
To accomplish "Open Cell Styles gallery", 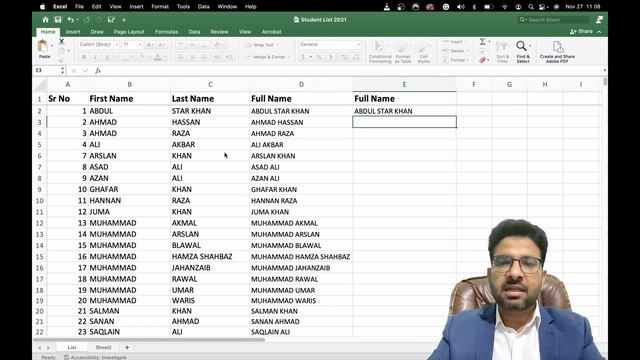I will (424, 52).
